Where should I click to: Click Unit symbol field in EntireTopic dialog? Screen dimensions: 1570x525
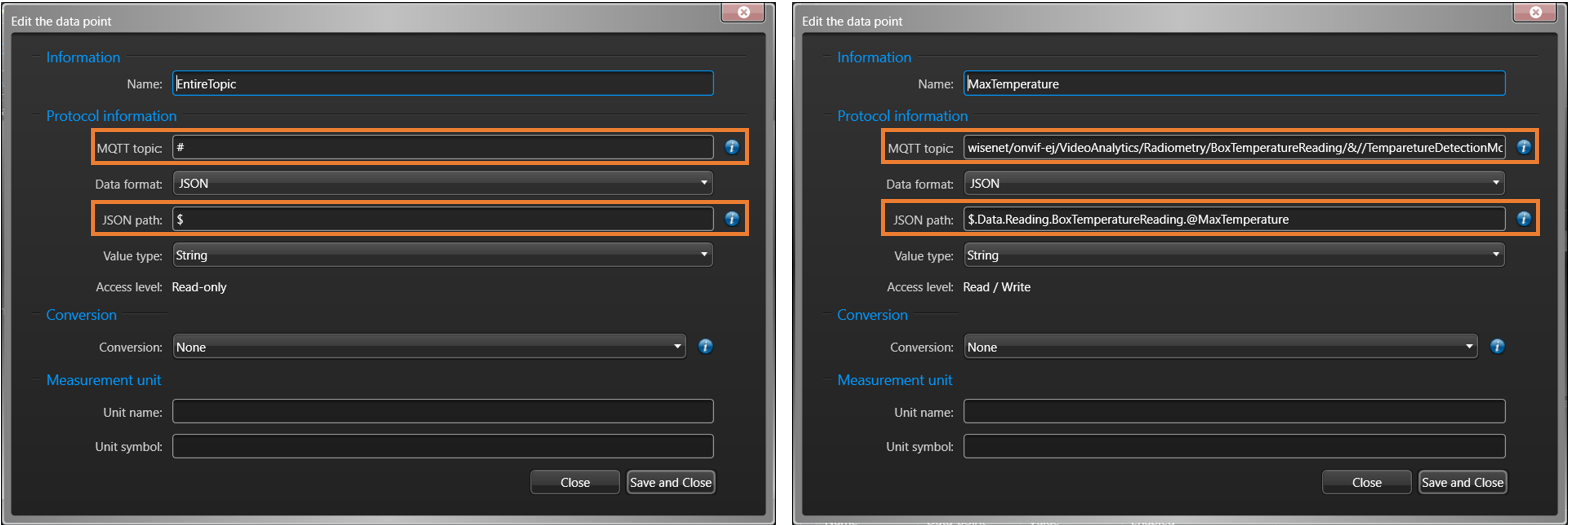(x=442, y=446)
